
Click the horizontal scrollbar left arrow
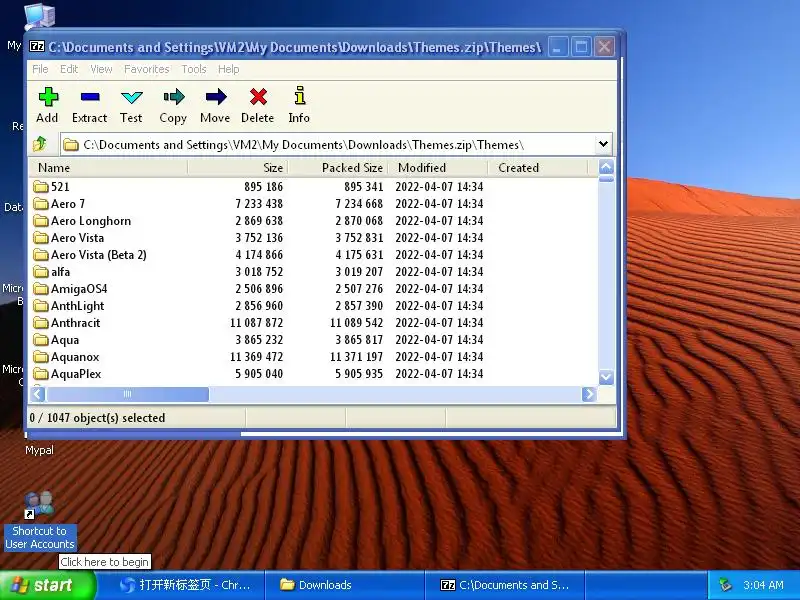pos(38,394)
